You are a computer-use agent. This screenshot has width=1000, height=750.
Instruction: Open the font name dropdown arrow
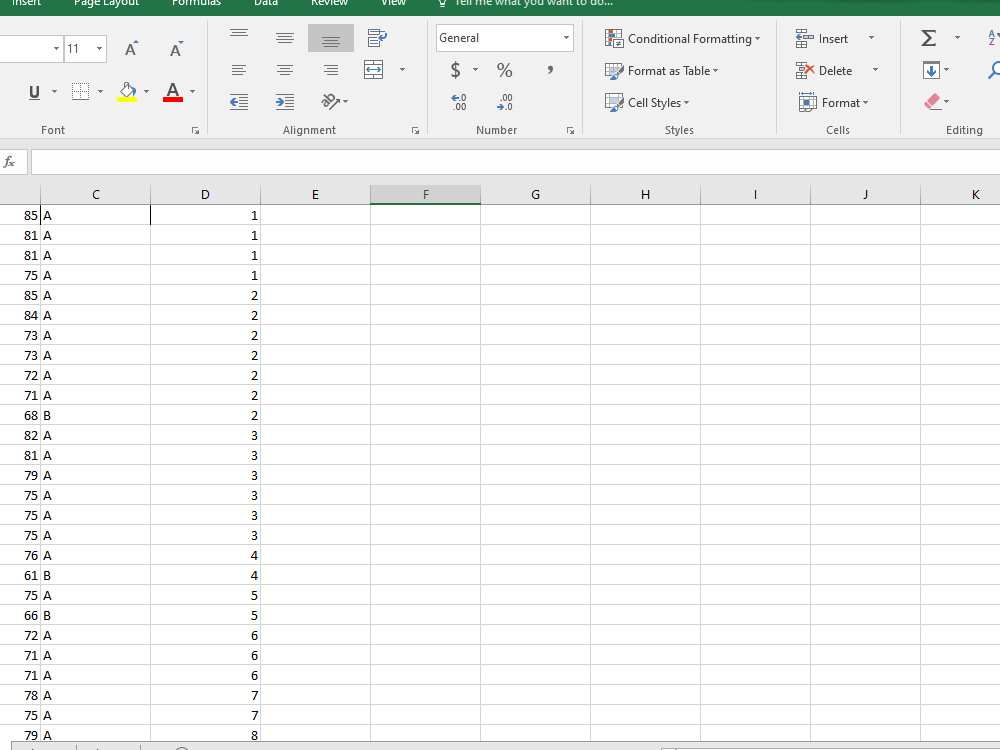pyautogui.click(x=56, y=49)
